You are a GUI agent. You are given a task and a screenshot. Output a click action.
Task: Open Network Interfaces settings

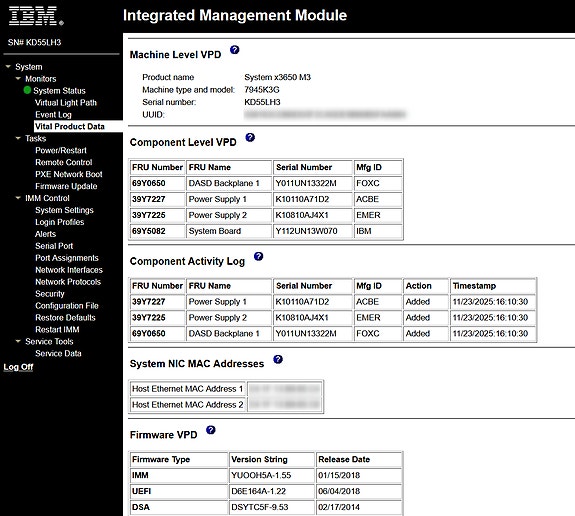(69, 270)
